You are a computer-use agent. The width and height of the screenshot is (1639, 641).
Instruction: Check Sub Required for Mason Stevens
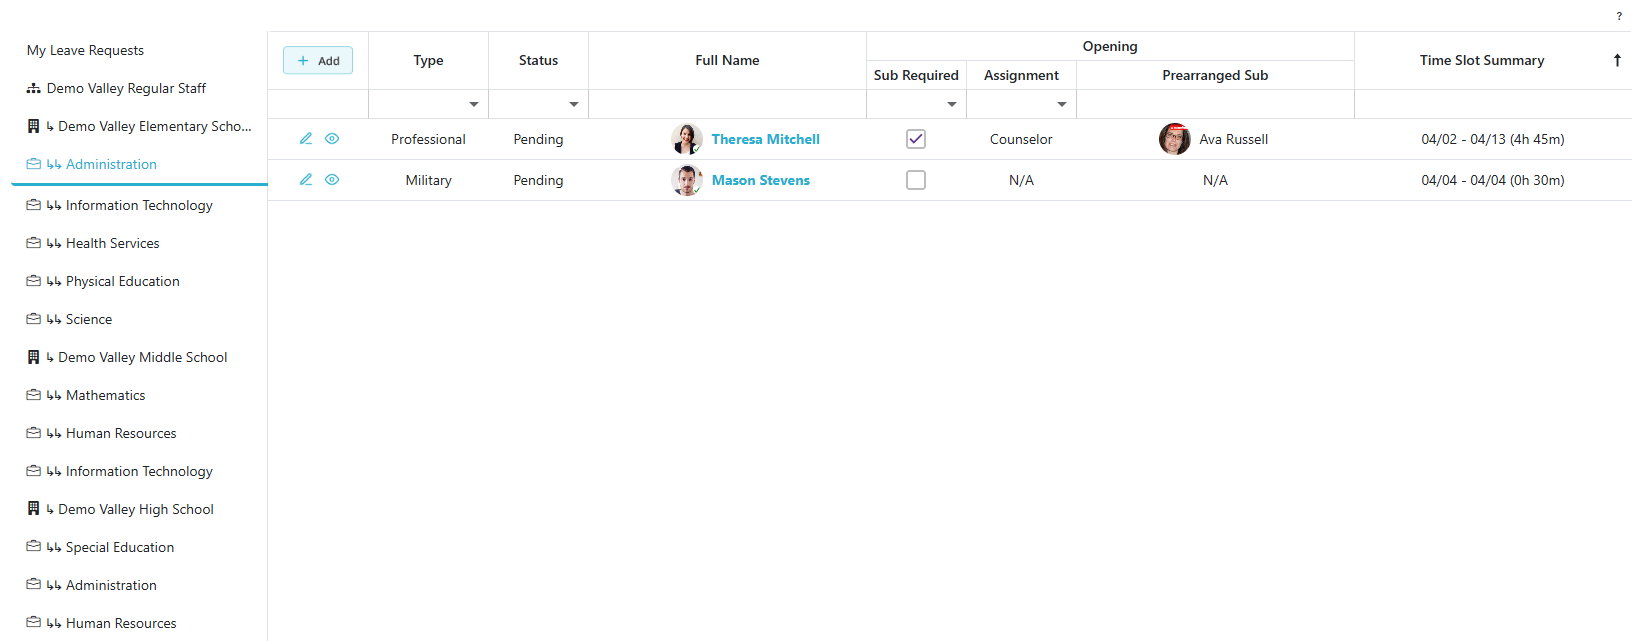pos(916,180)
